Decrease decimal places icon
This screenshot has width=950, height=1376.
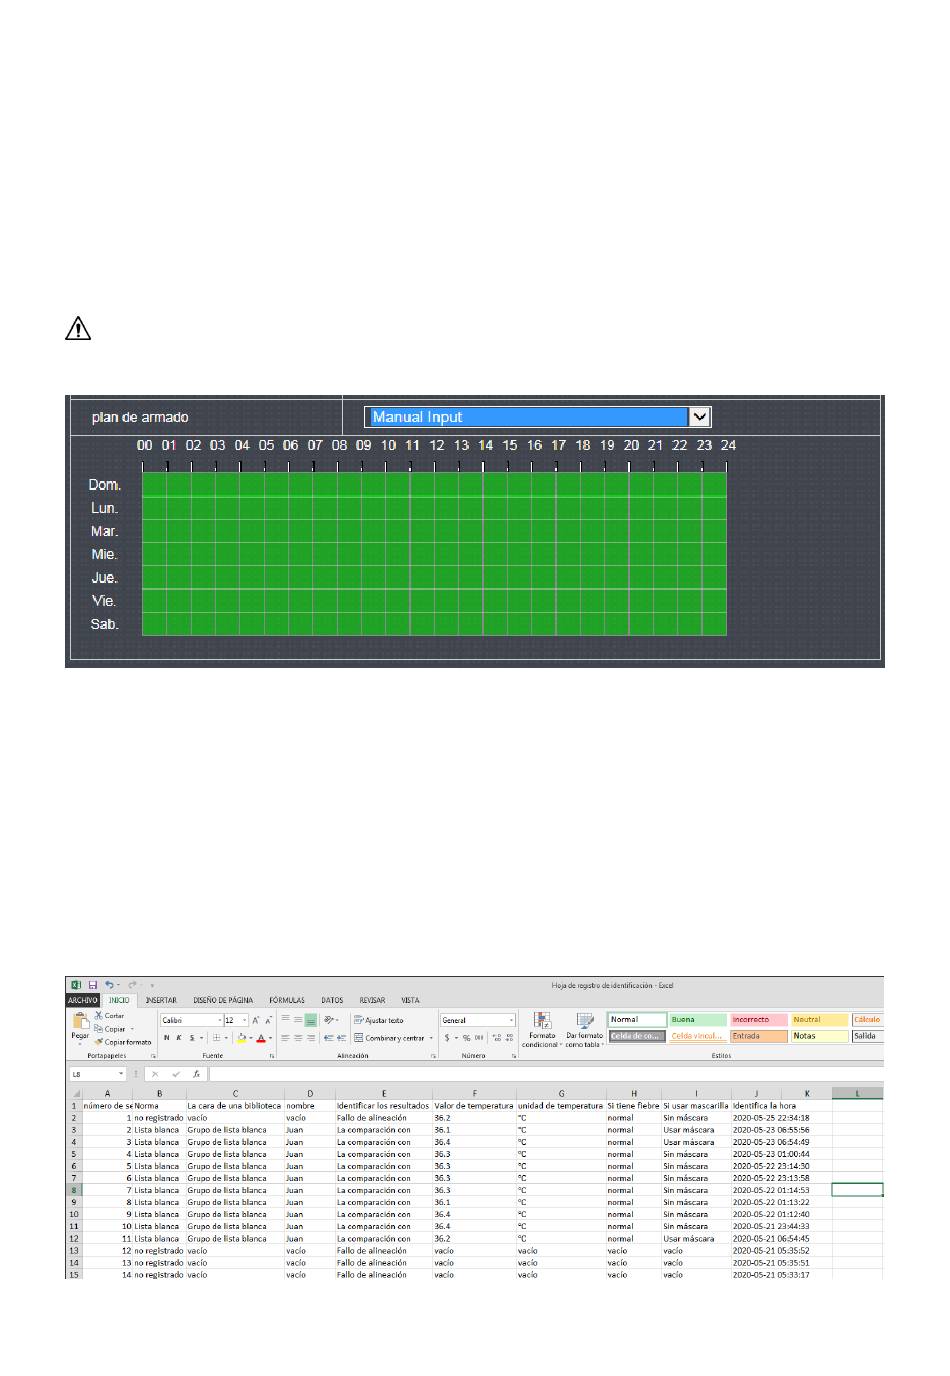click(510, 1038)
